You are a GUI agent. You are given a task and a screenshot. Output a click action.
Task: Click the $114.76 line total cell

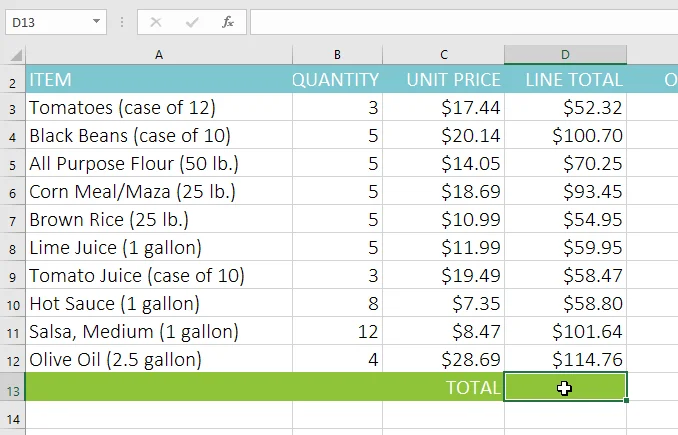click(565, 359)
